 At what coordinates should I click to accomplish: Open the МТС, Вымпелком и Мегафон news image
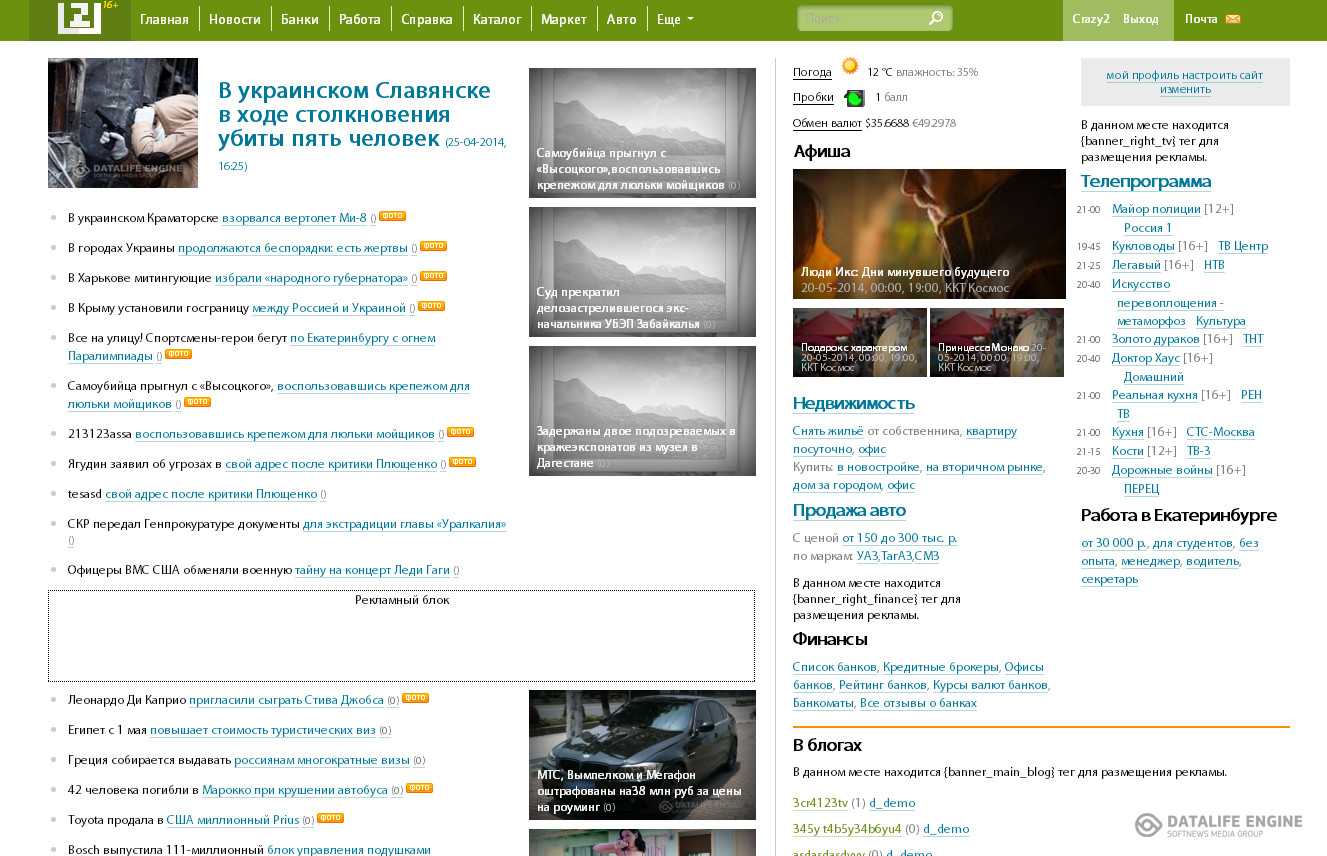click(x=642, y=754)
